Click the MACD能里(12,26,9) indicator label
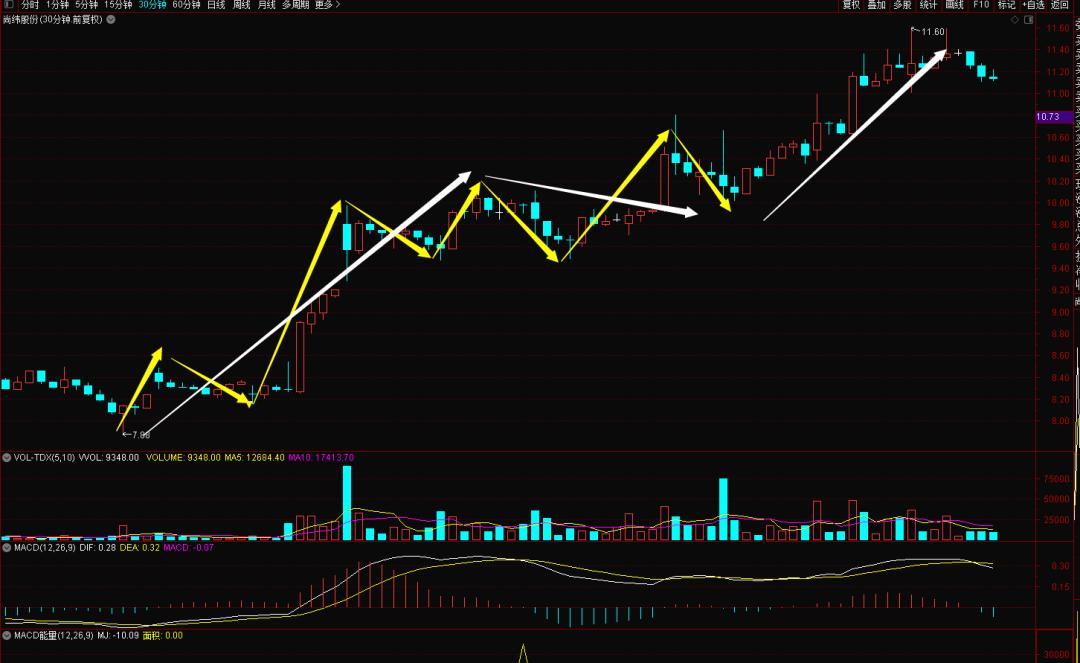Viewport: 1080px width, 663px height. [54, 636]
